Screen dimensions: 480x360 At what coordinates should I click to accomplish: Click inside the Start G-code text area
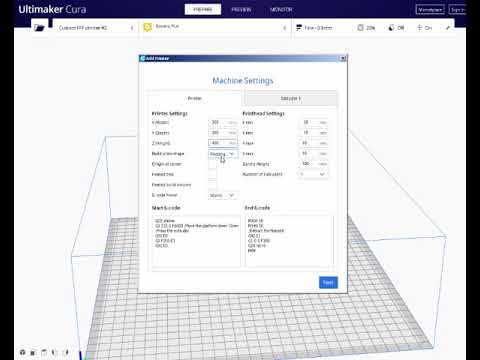pyautogui.click(x=196, y=241)
